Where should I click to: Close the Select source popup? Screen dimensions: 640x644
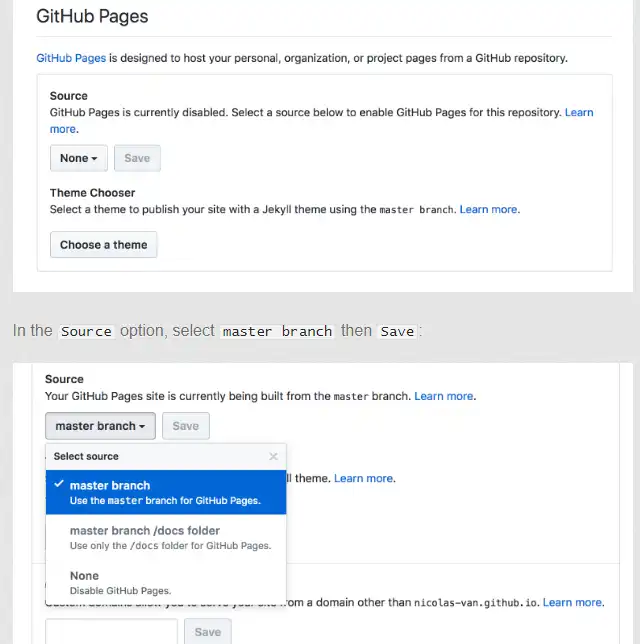(274, 456)
